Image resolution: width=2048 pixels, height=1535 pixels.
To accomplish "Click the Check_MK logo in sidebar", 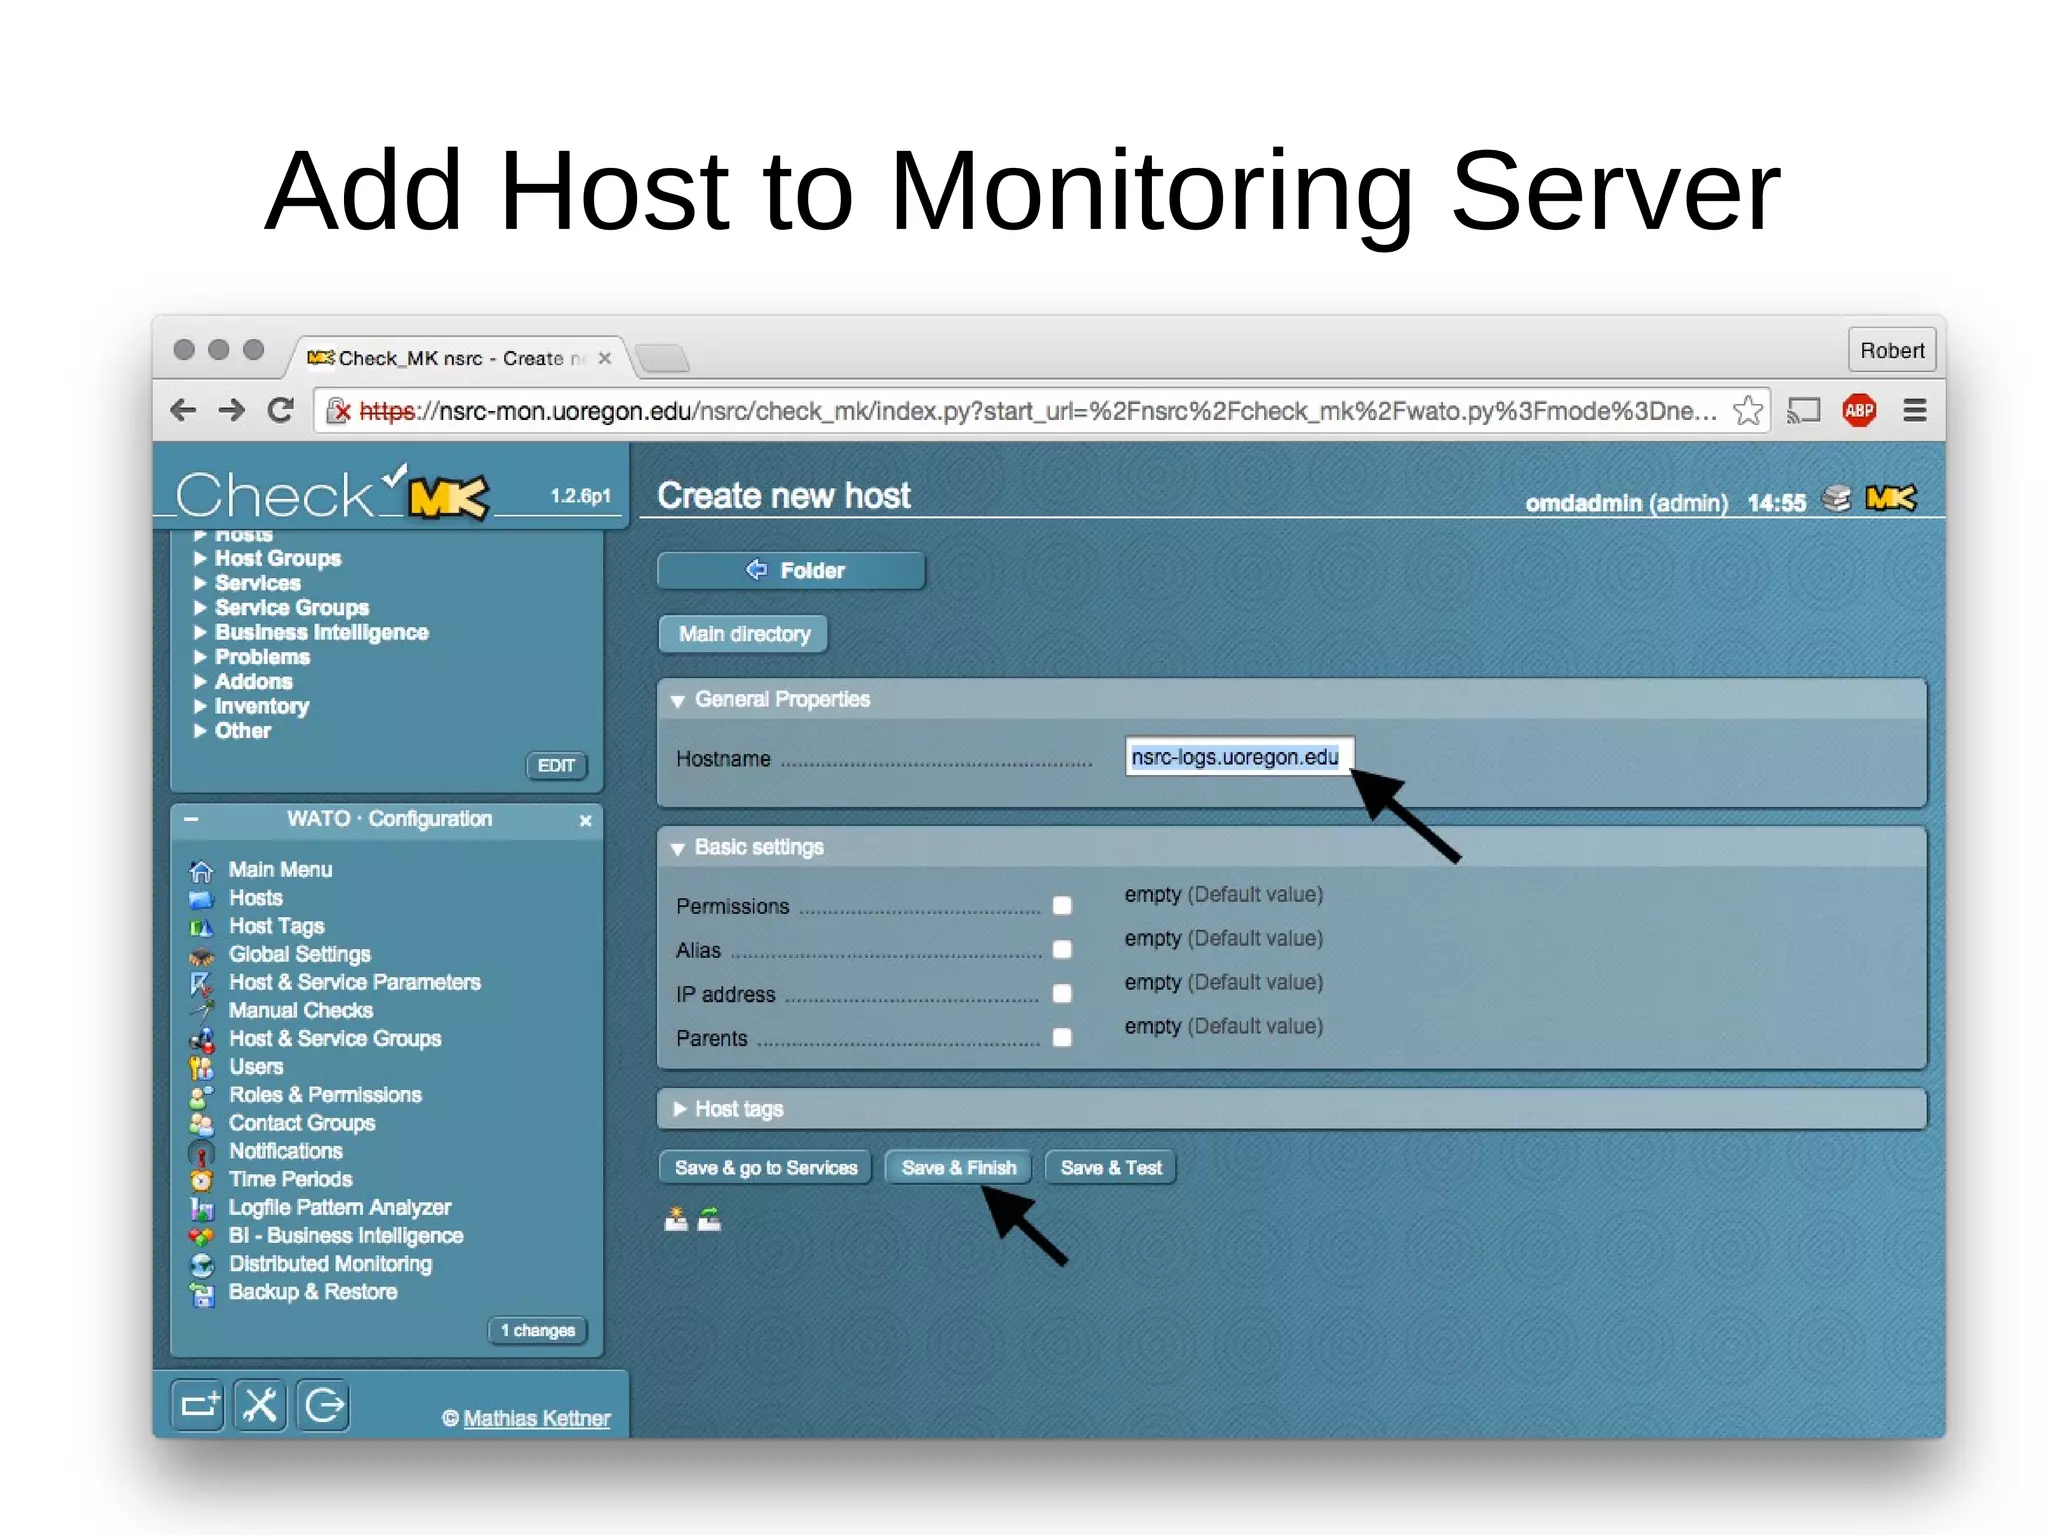I will [x=333, y=493].
